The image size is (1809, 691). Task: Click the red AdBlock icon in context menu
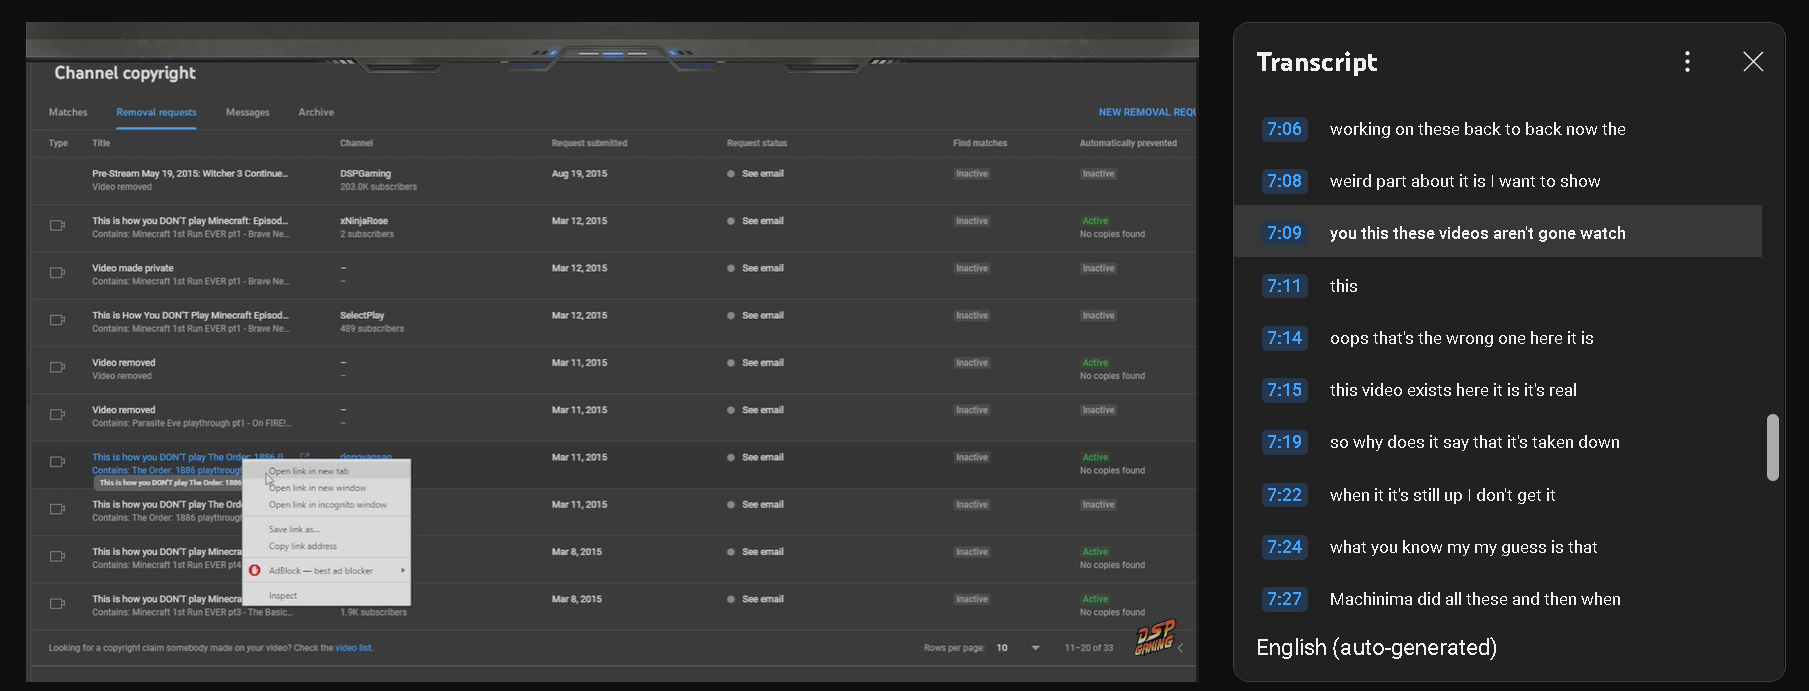[x=255, y=571]
